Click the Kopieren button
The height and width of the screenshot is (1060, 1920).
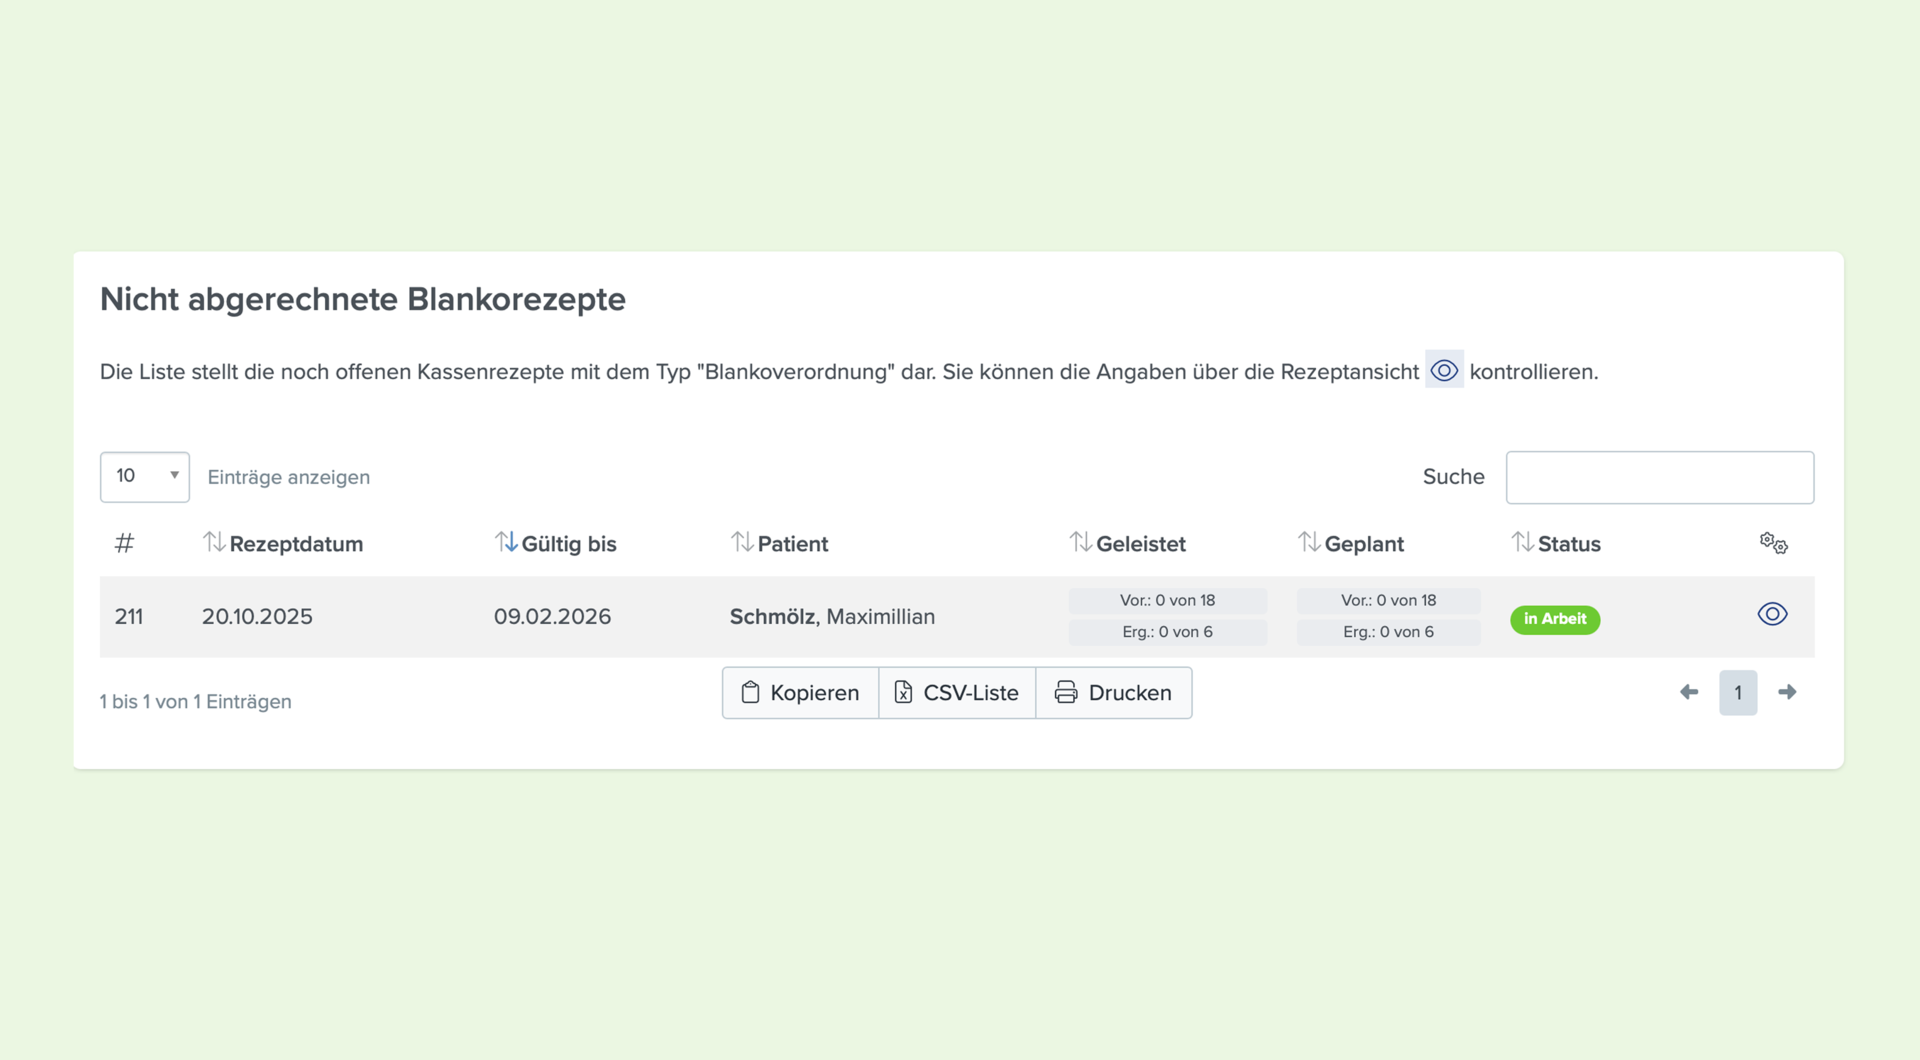click(x=800, y=693)
